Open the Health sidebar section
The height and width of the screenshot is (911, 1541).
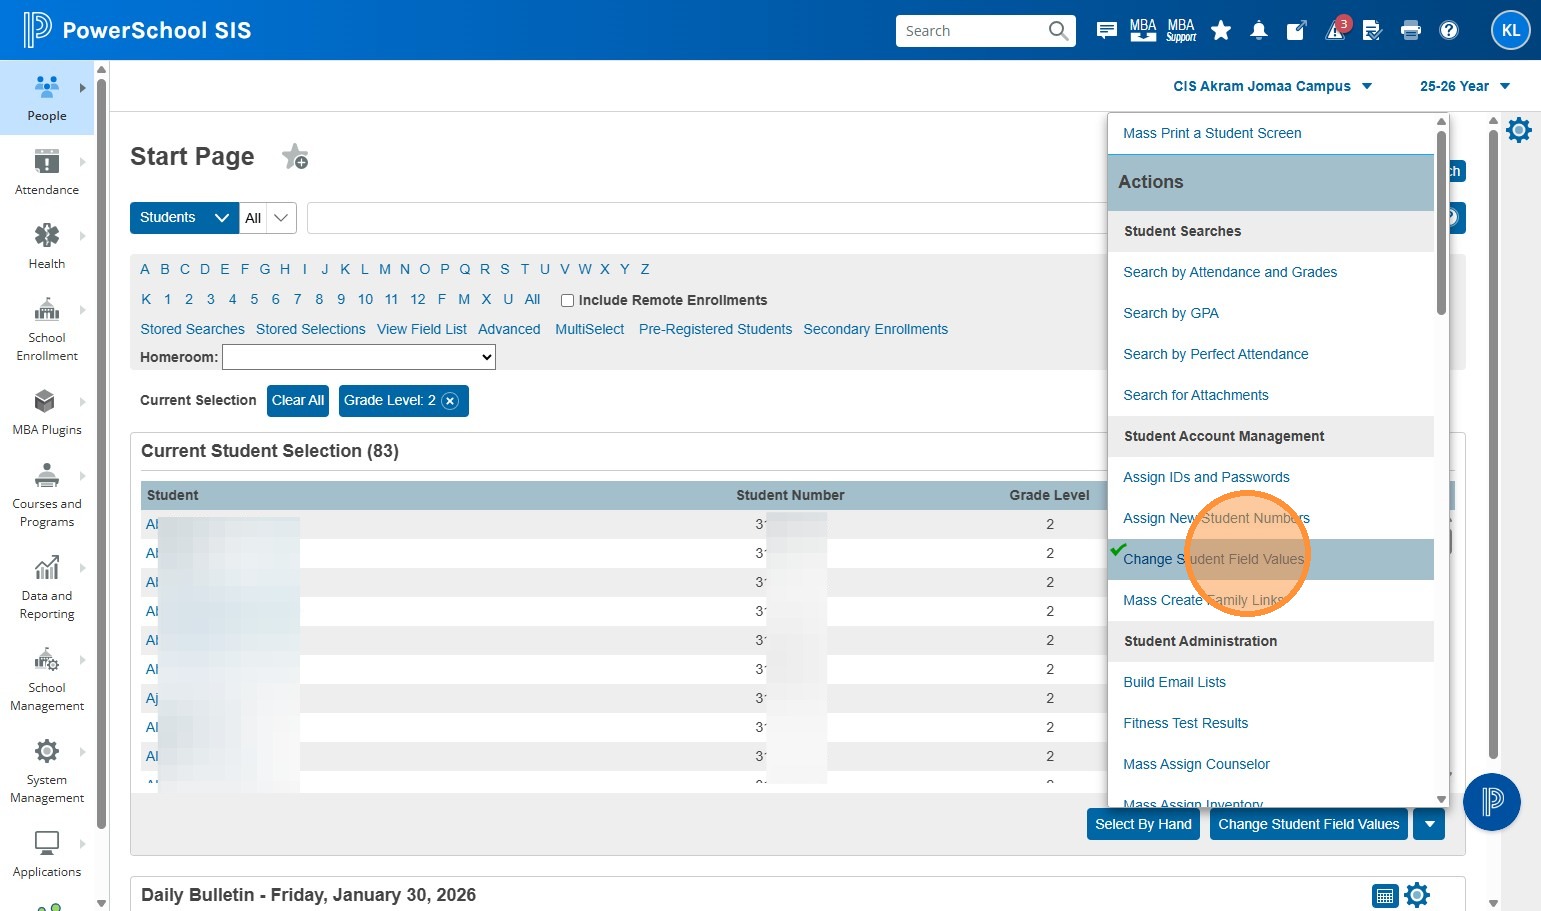46,246
